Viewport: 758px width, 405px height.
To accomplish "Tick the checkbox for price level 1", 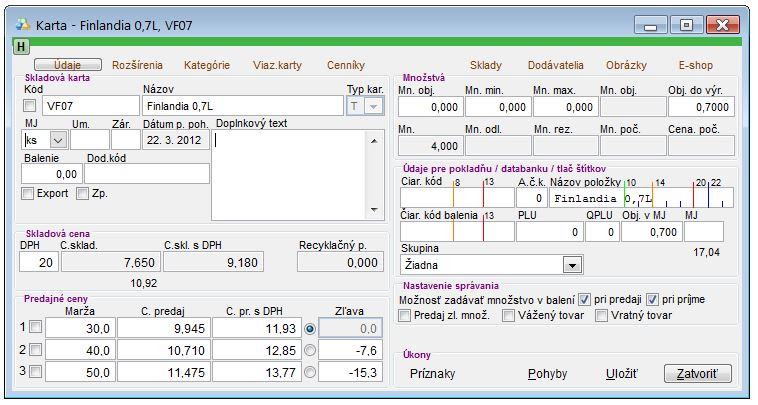I will 37,327.
